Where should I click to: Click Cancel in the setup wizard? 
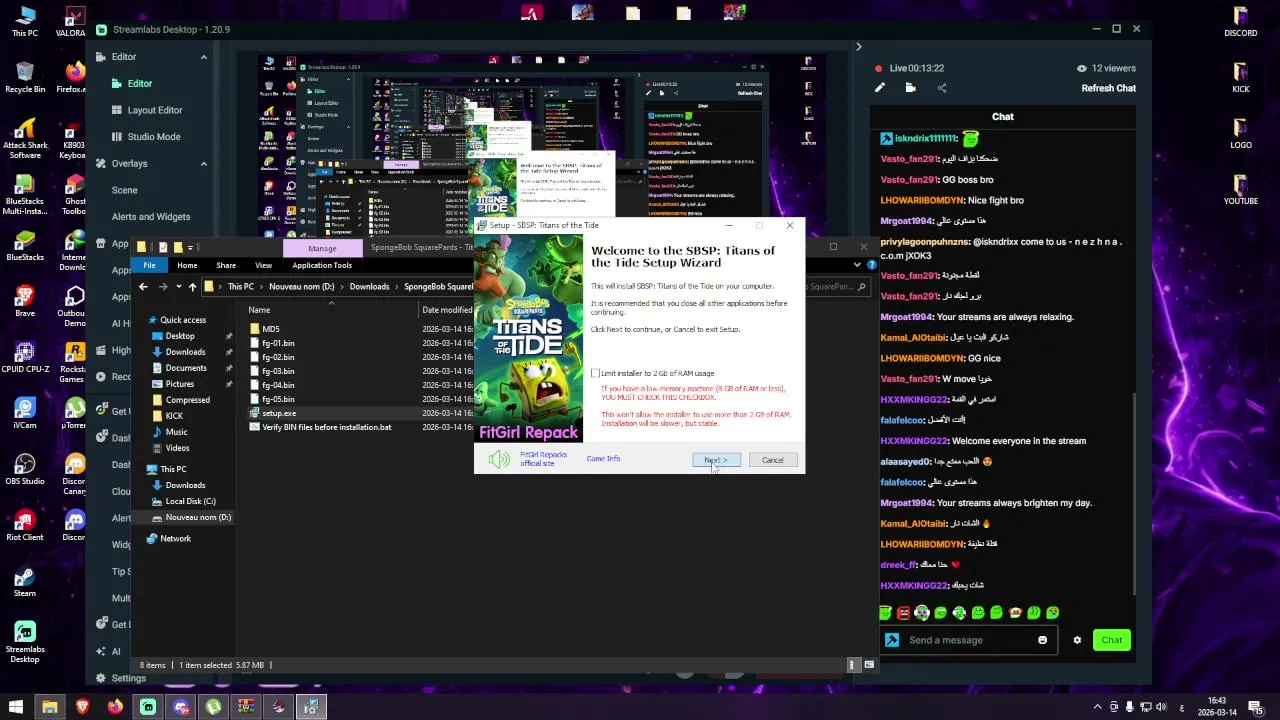pyautogui.click(x=773, y=460)
